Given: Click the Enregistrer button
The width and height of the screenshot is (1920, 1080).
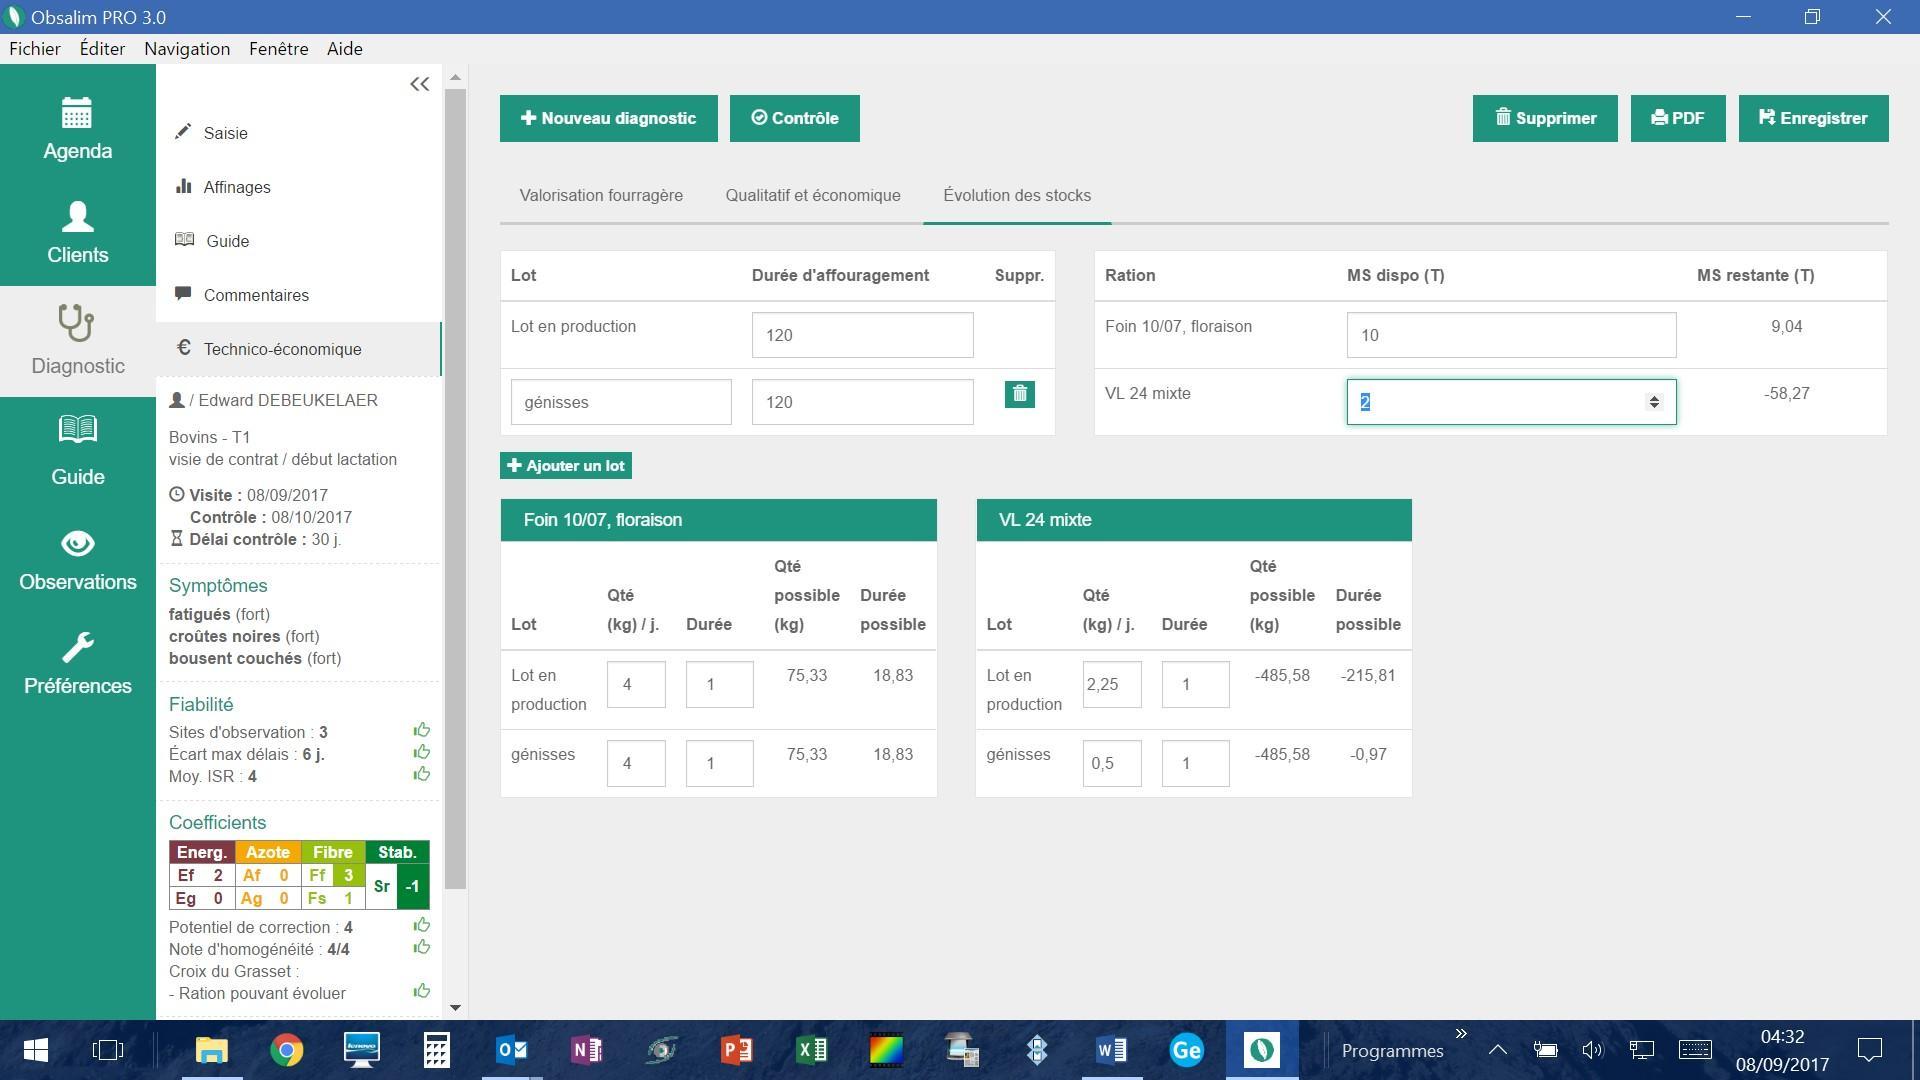Looking at the screenshot, I should coord(1812,118).
